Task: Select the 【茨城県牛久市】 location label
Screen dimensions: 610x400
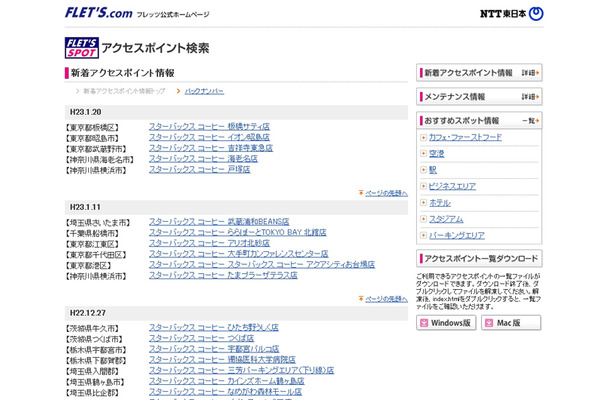Action: click(x=92, y=328)
